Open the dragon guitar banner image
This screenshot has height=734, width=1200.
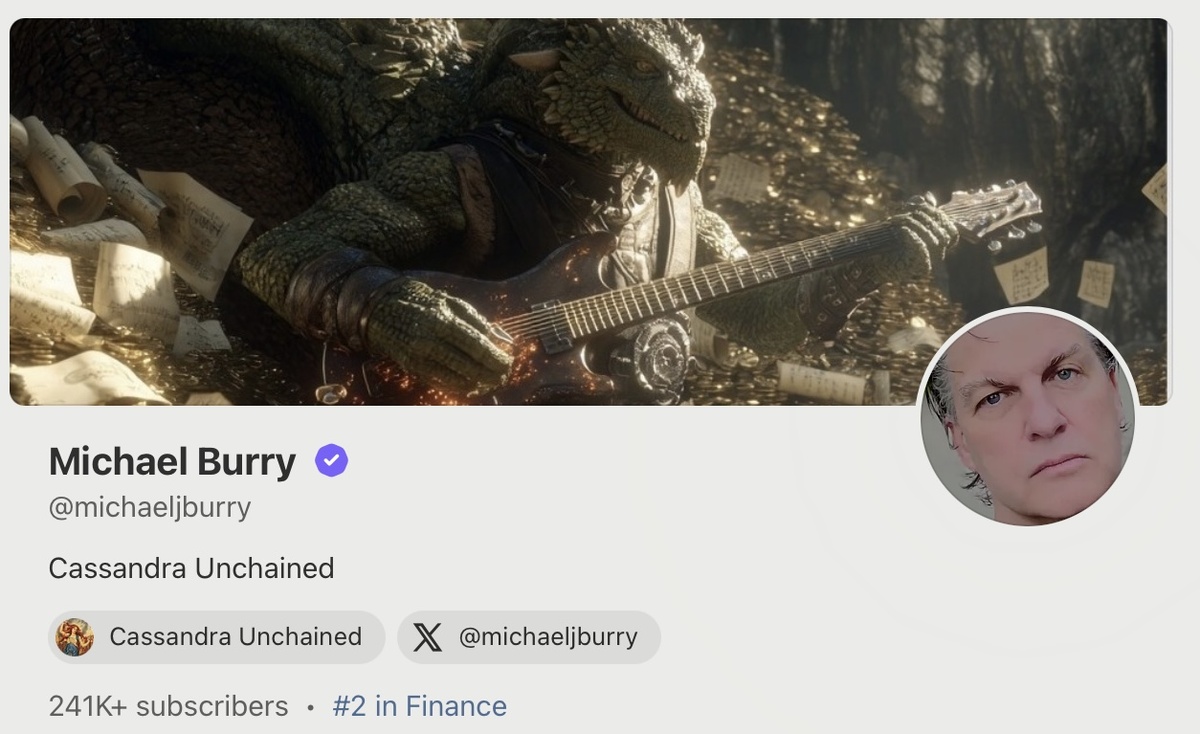(x=589, y=212)
